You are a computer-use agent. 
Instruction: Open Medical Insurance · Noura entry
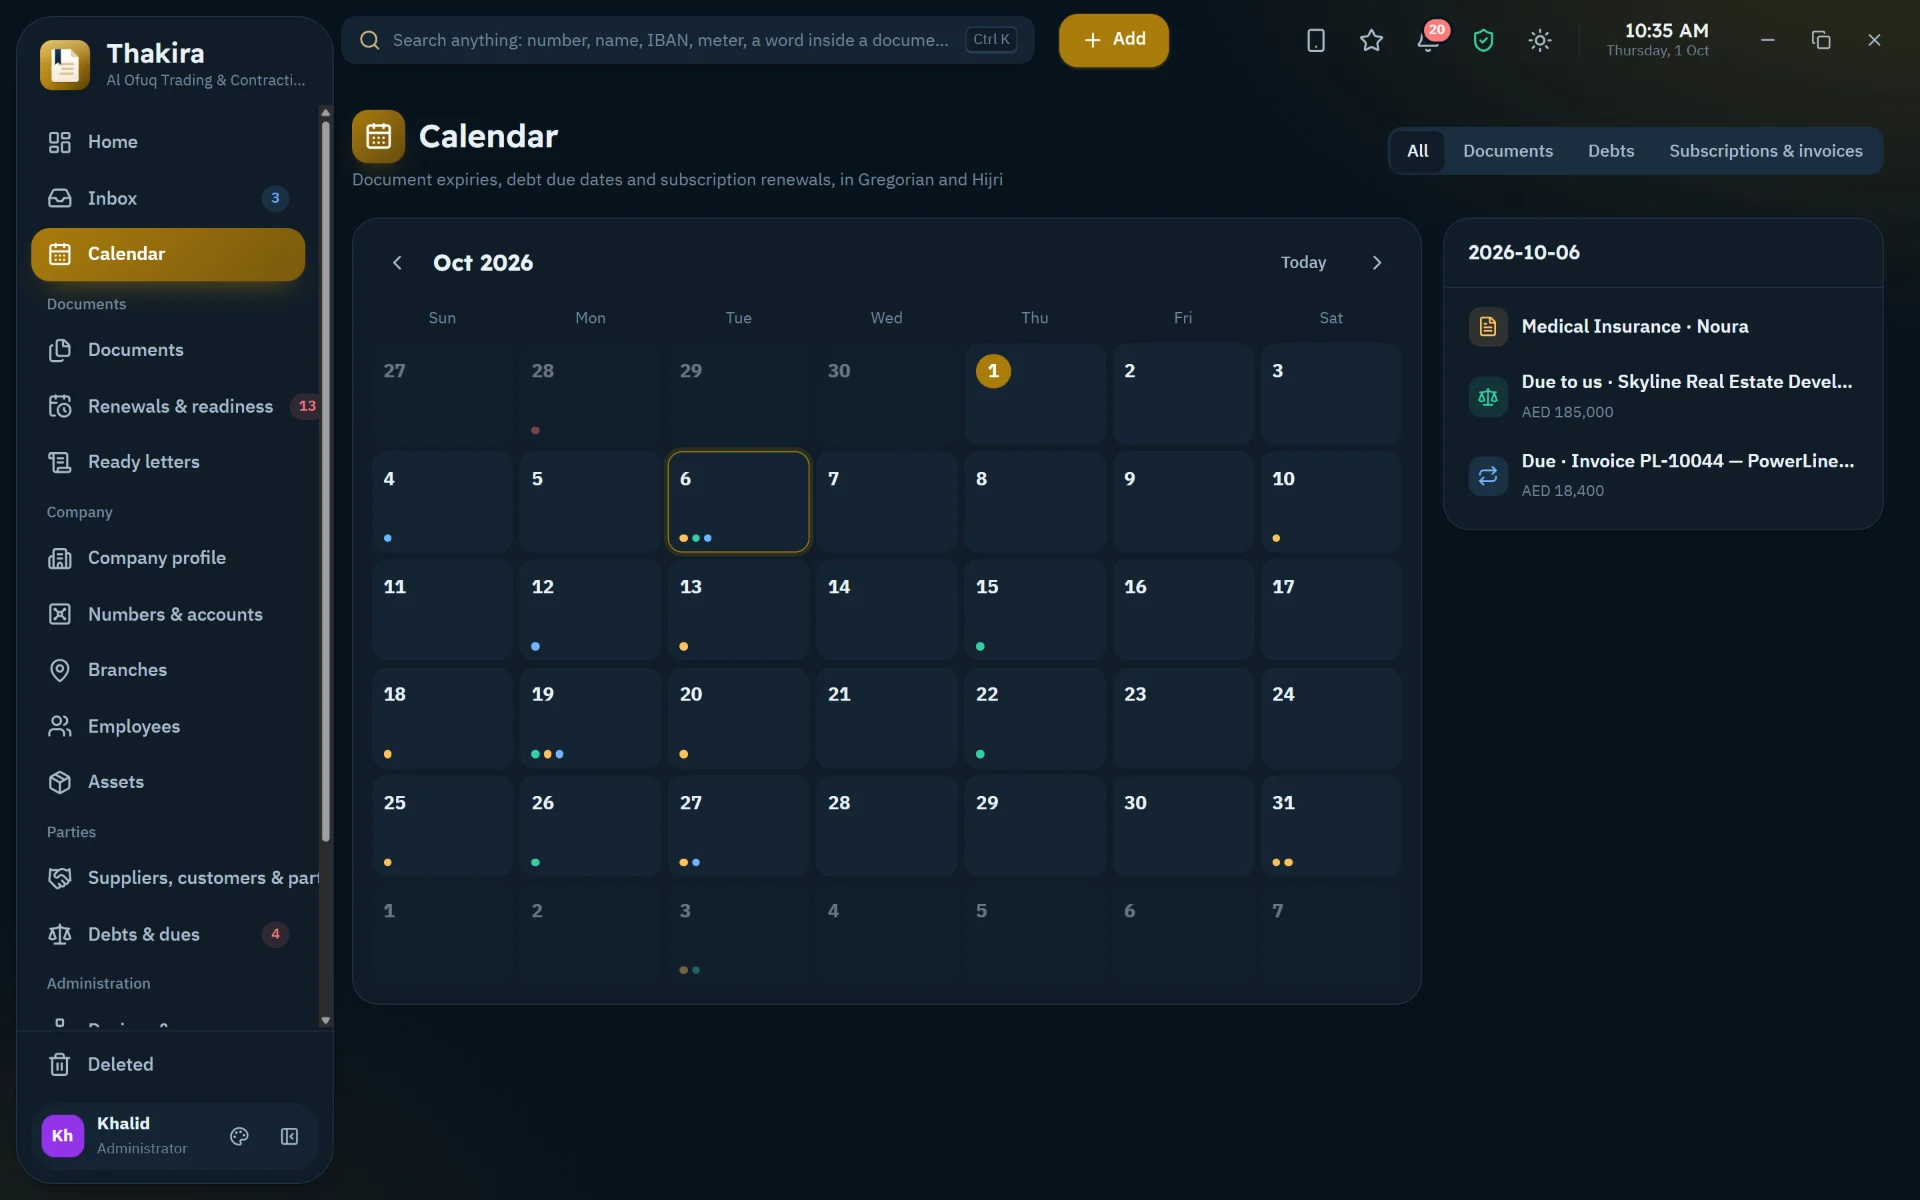pos(1663,327)
